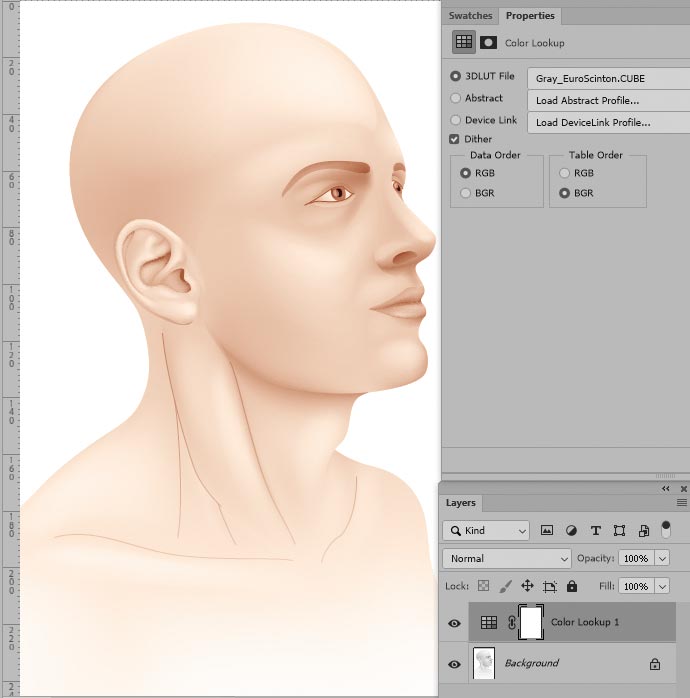
Task: Click the Color Lookup adjustment icon in Properties
Action: coord(463,42)
